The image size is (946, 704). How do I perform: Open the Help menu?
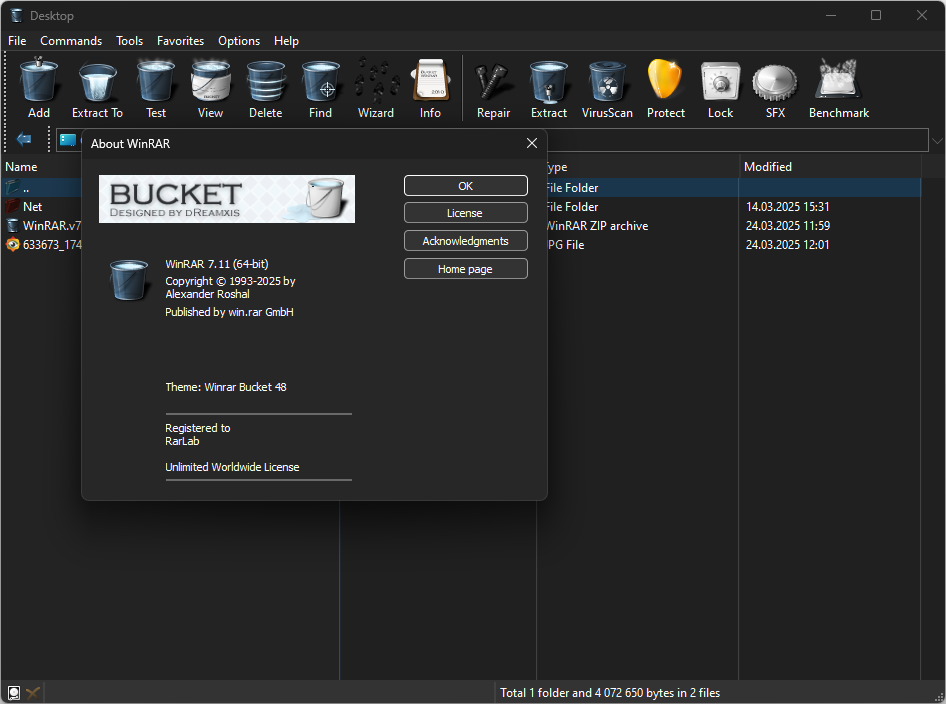(286, 40)
